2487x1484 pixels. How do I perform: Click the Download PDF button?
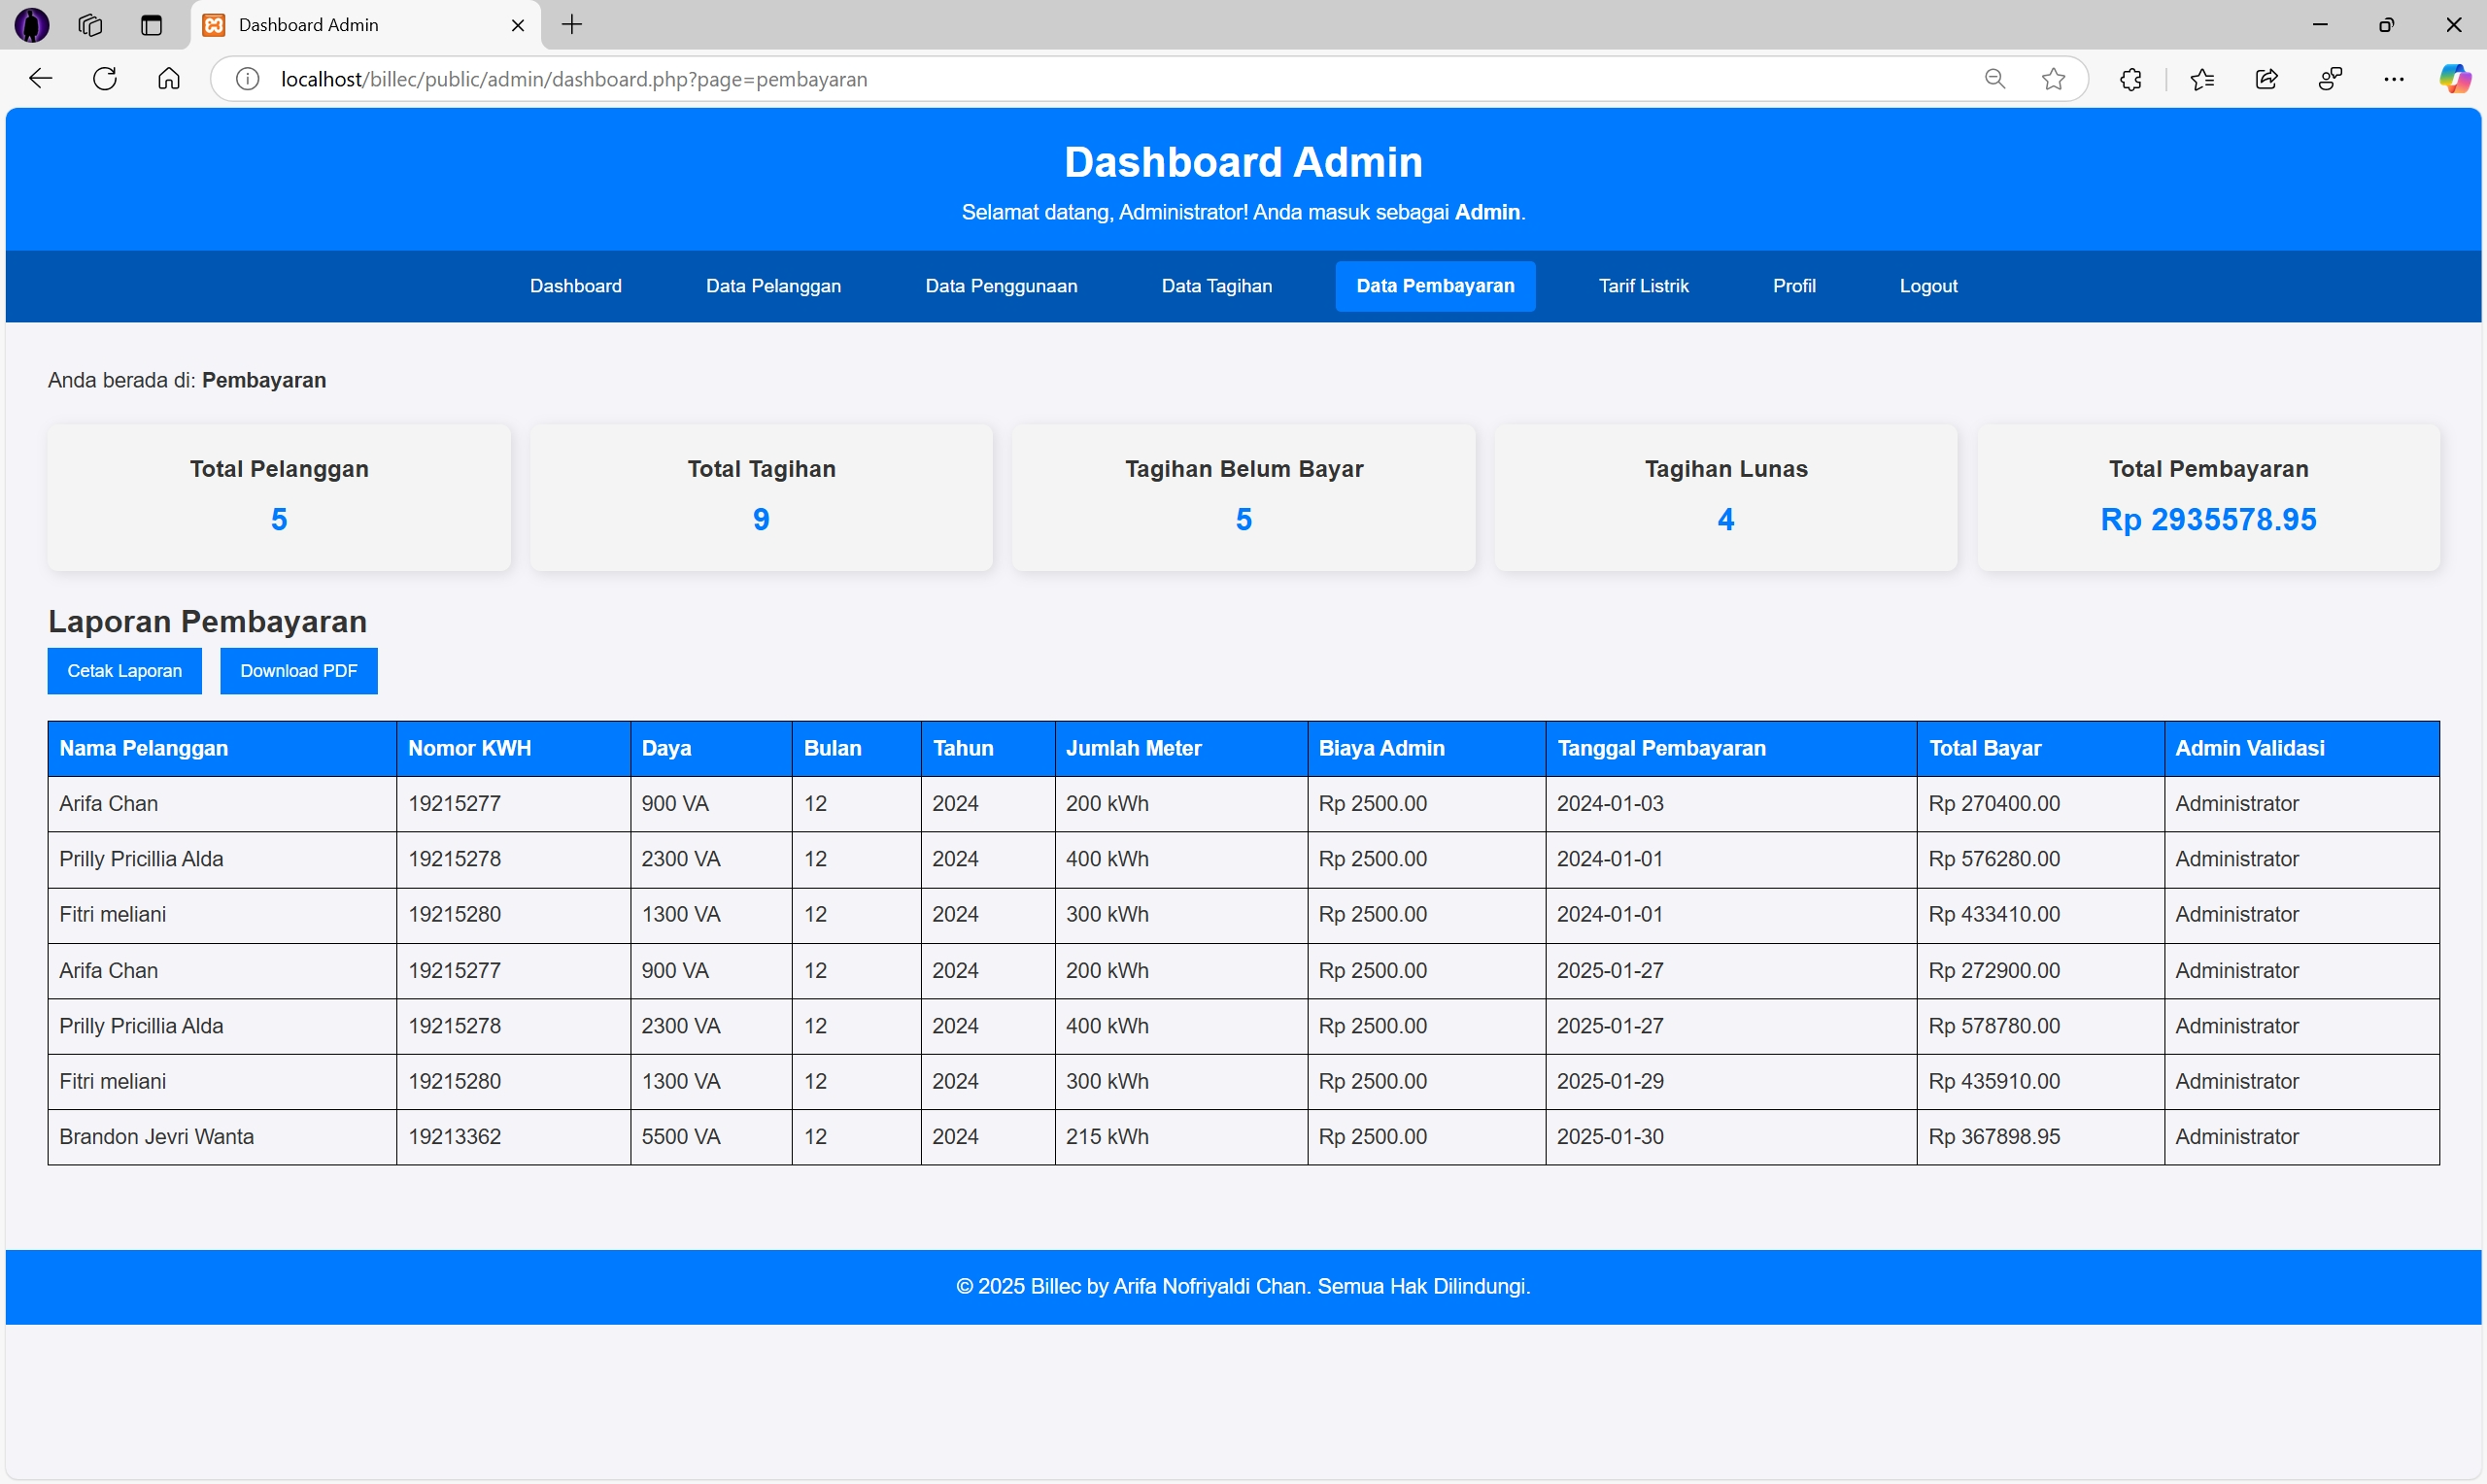pos(299,671)
